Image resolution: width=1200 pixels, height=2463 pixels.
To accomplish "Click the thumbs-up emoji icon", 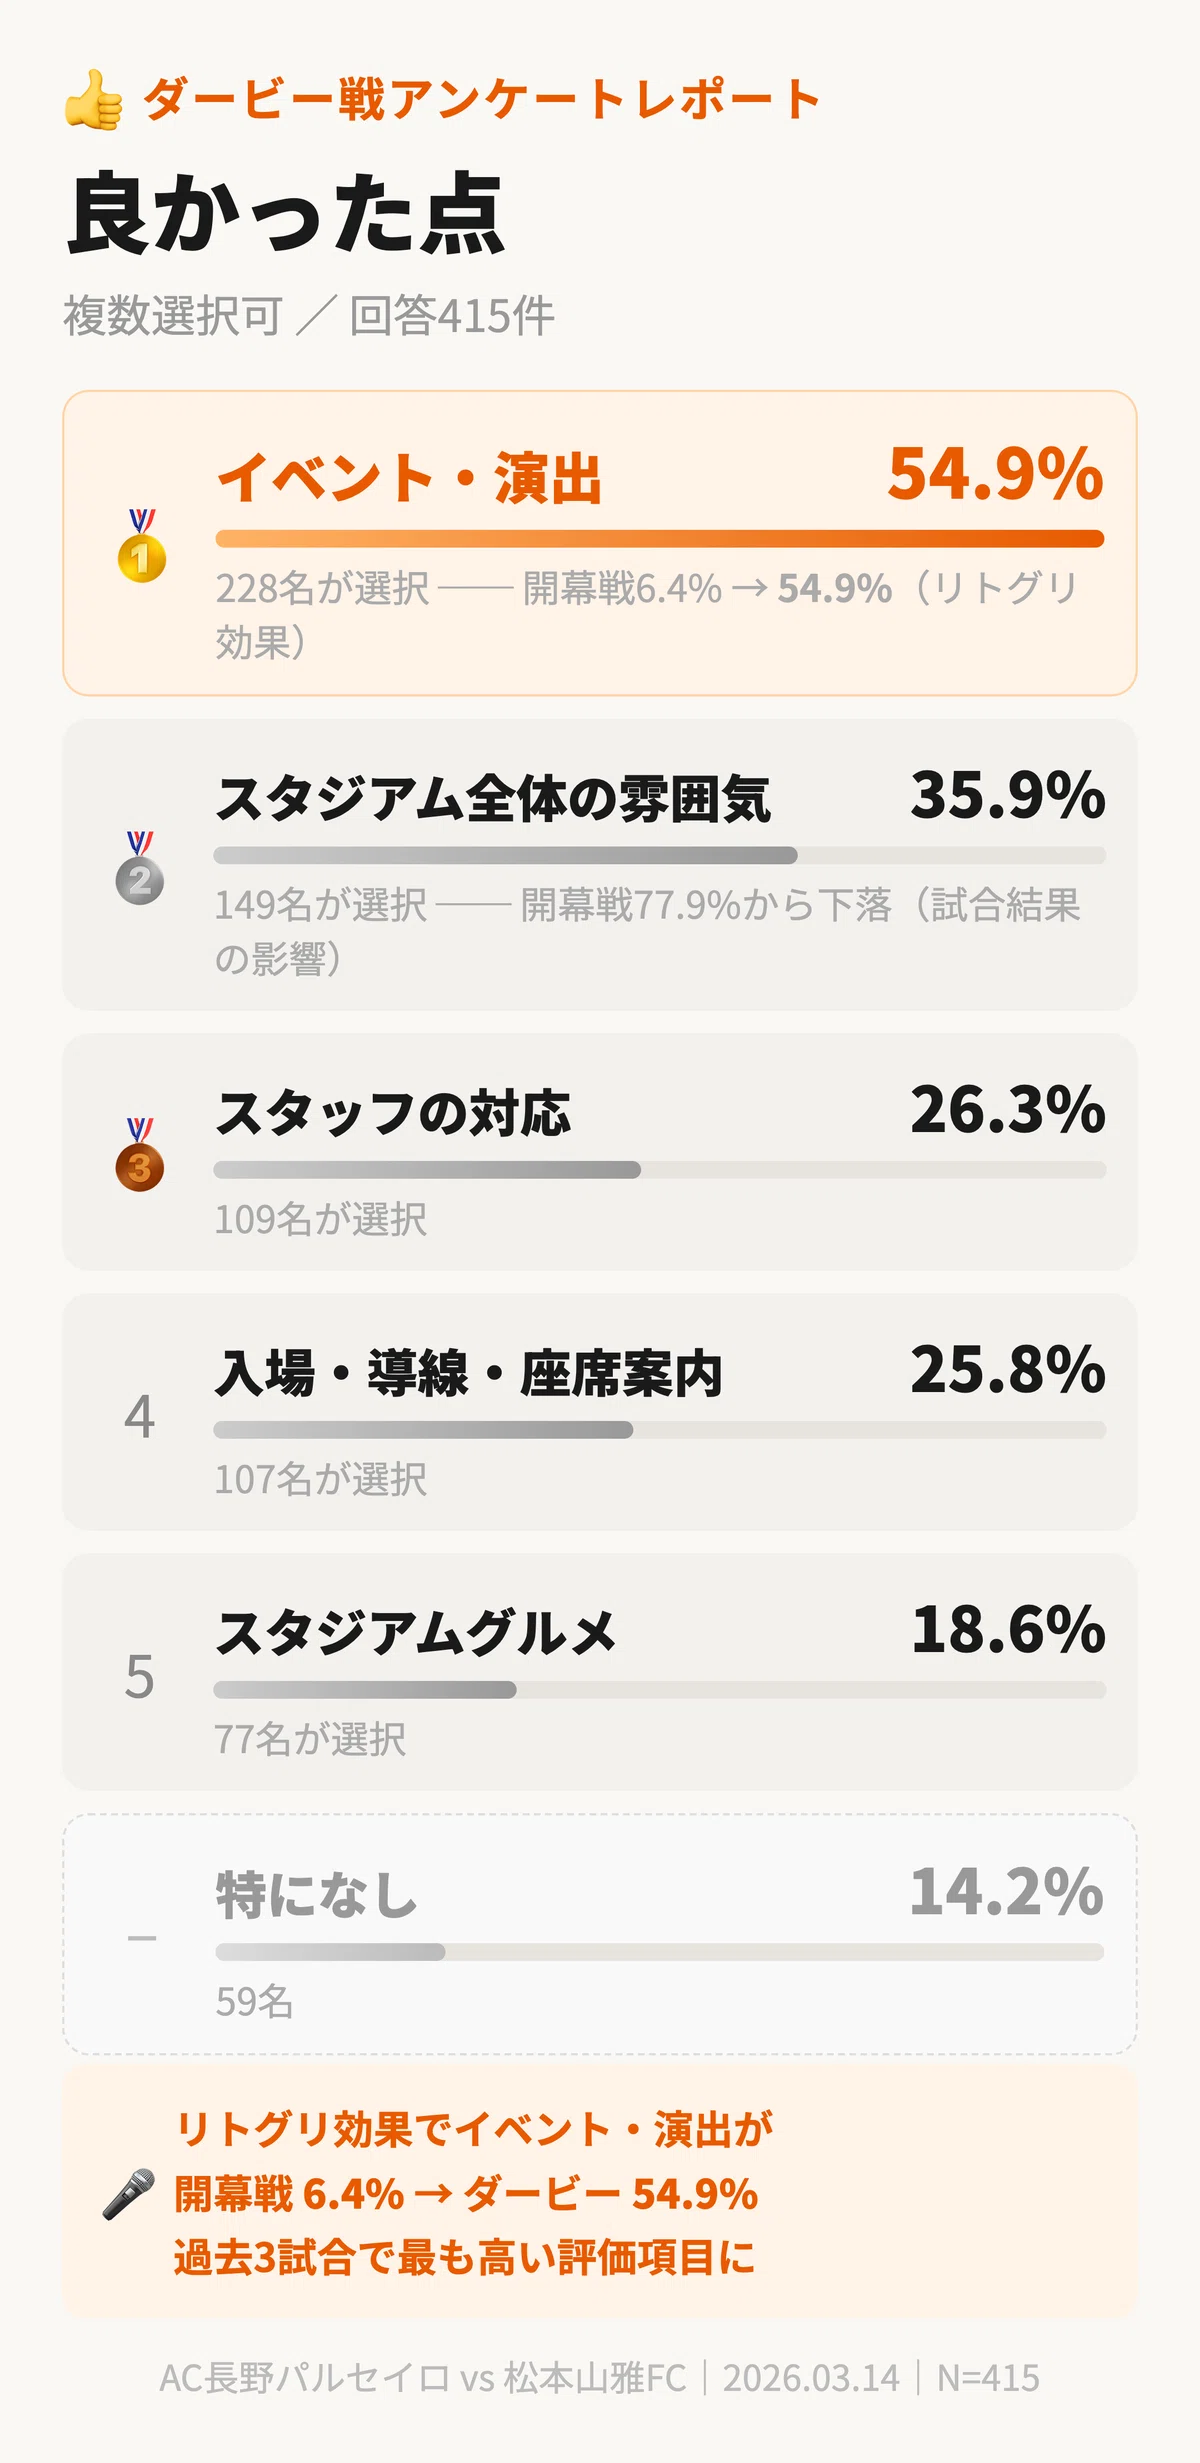I will coord(94,99).
